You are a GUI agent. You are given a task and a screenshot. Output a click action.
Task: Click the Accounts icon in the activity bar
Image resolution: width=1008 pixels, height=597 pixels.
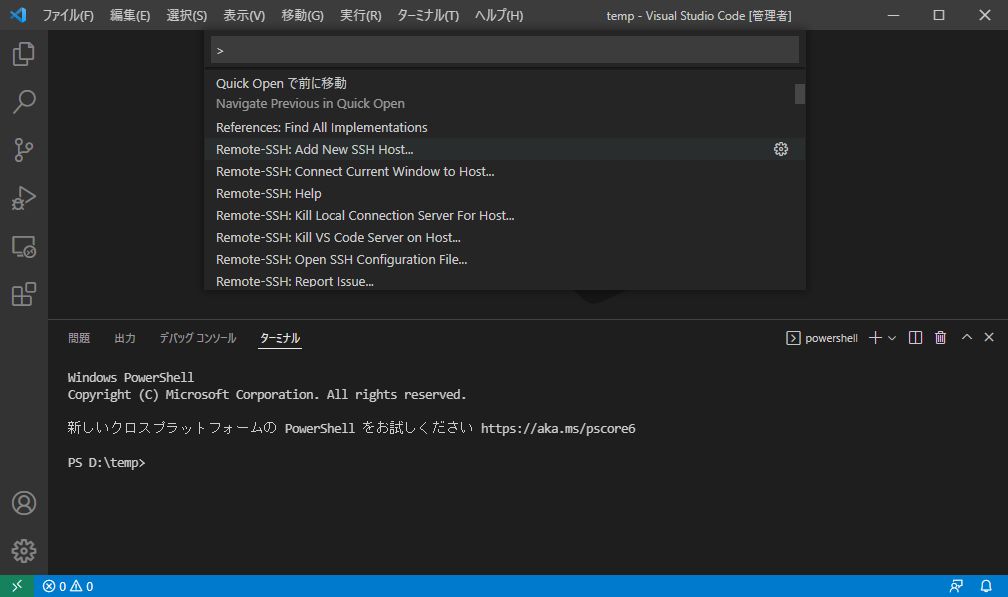click(23, 503)
